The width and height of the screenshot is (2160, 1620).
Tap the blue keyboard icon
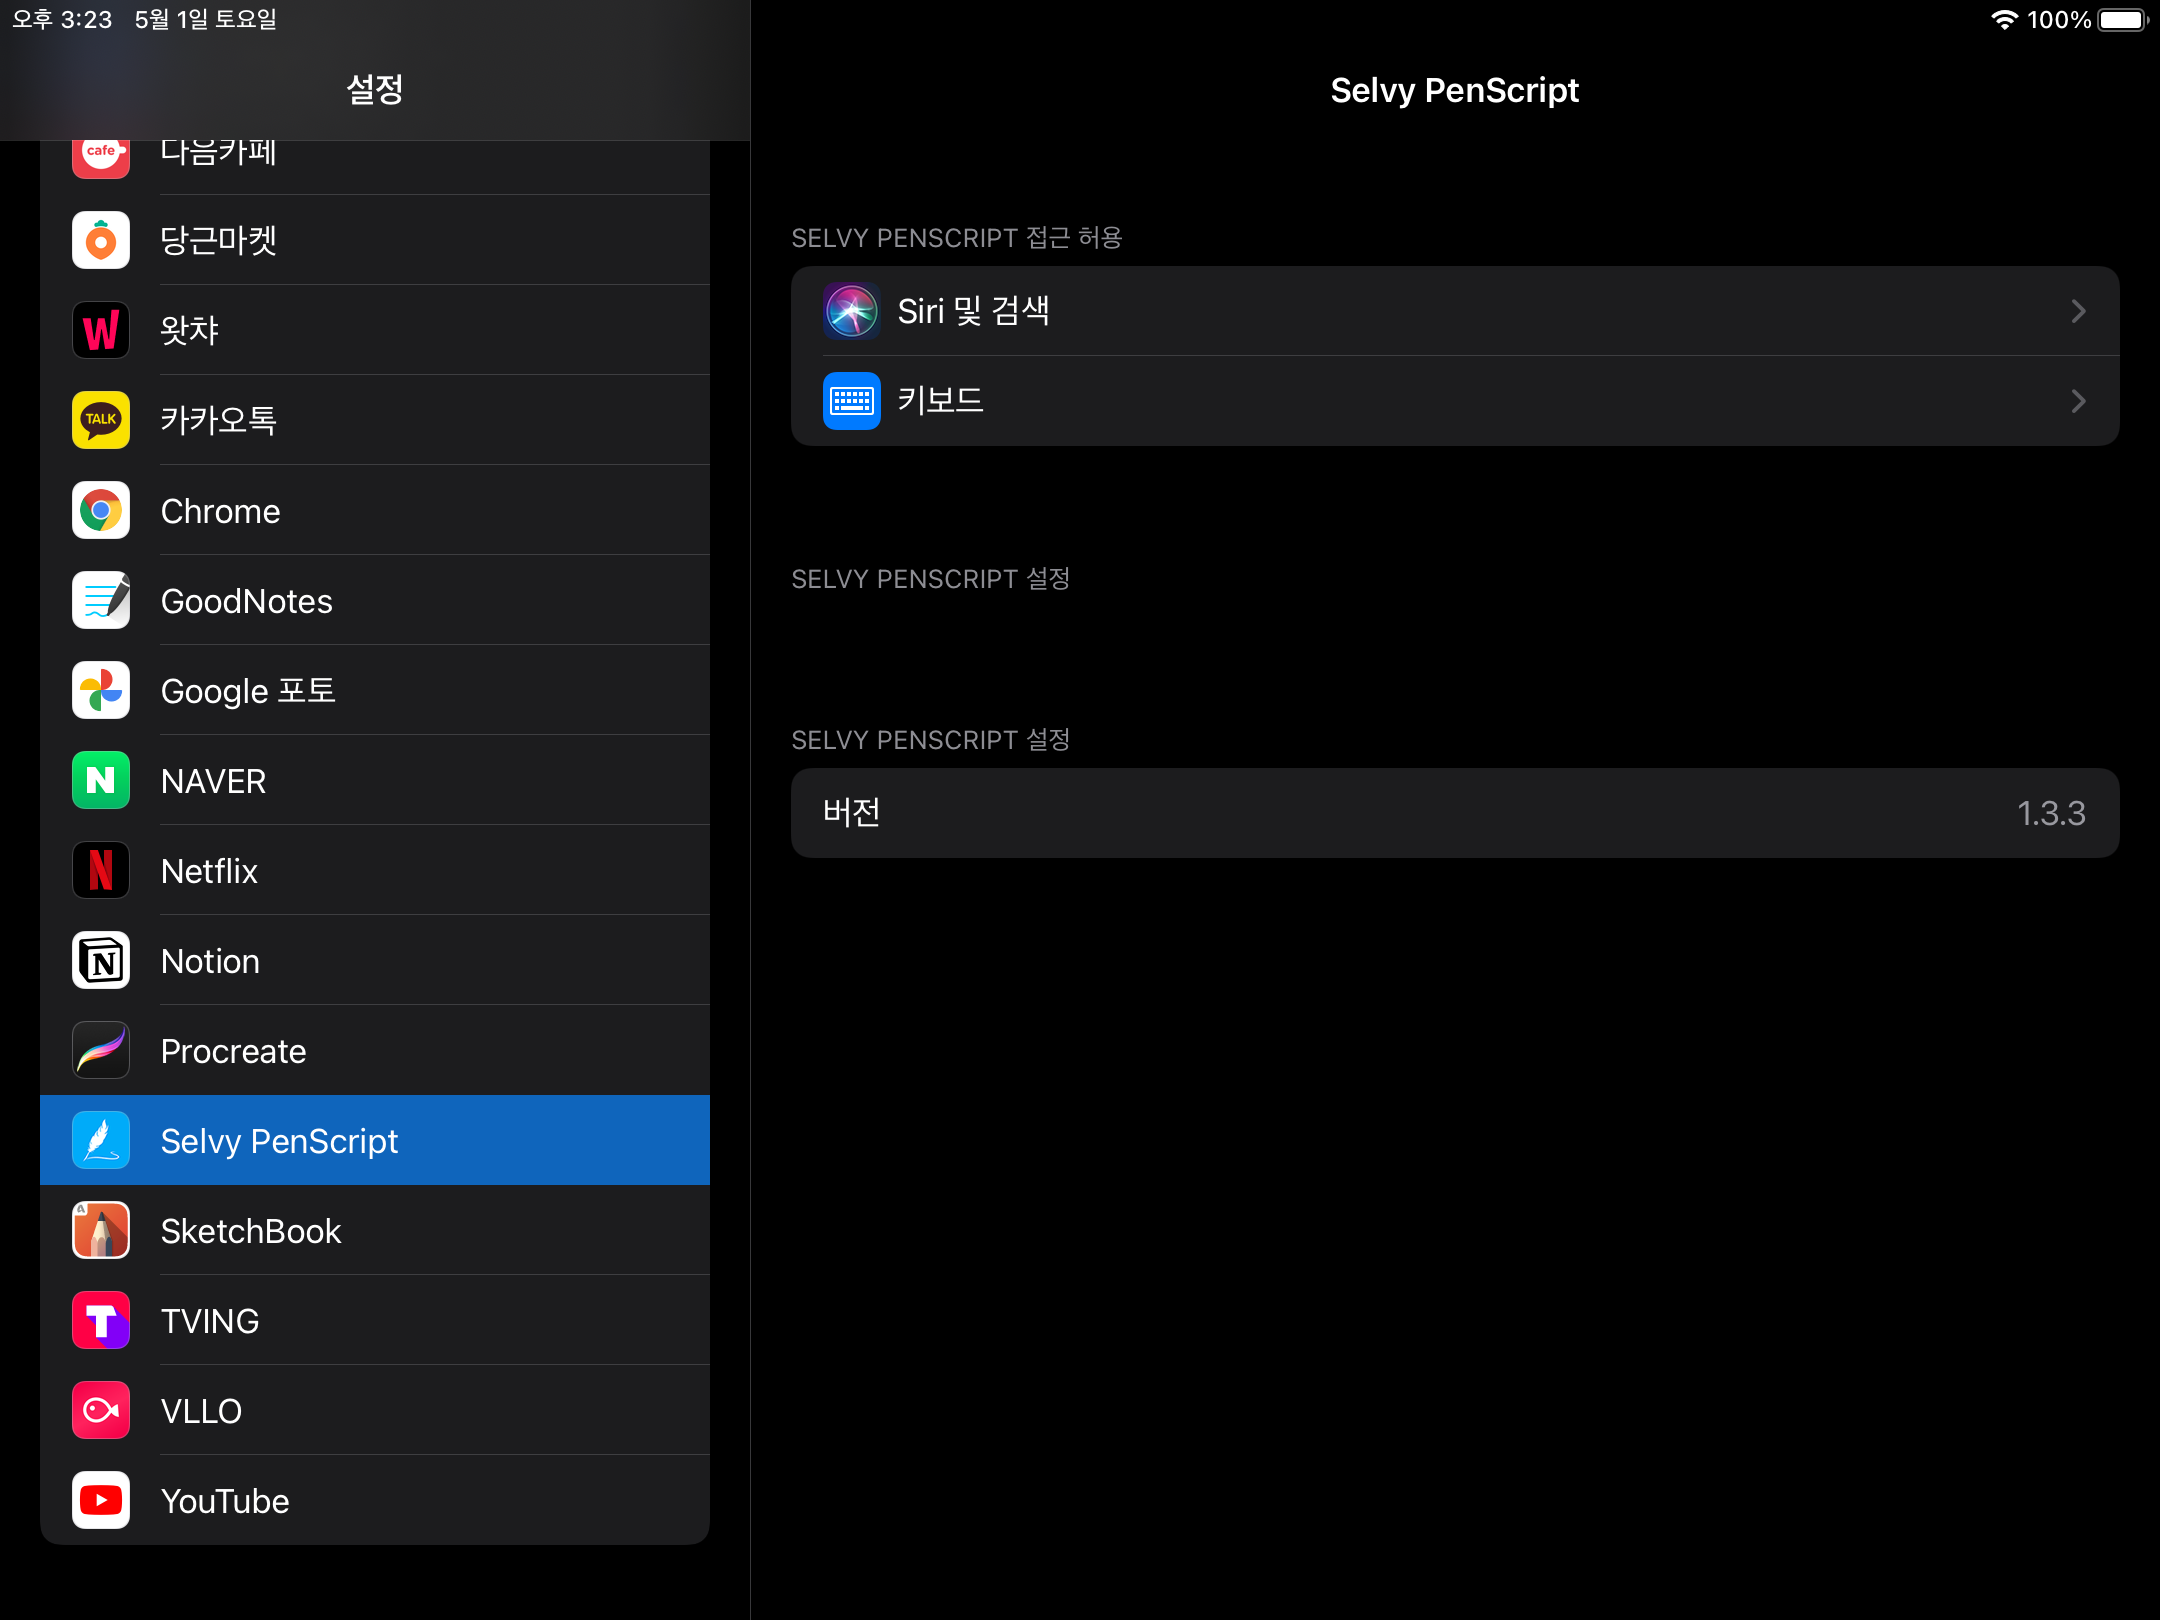tap(851, 401)
